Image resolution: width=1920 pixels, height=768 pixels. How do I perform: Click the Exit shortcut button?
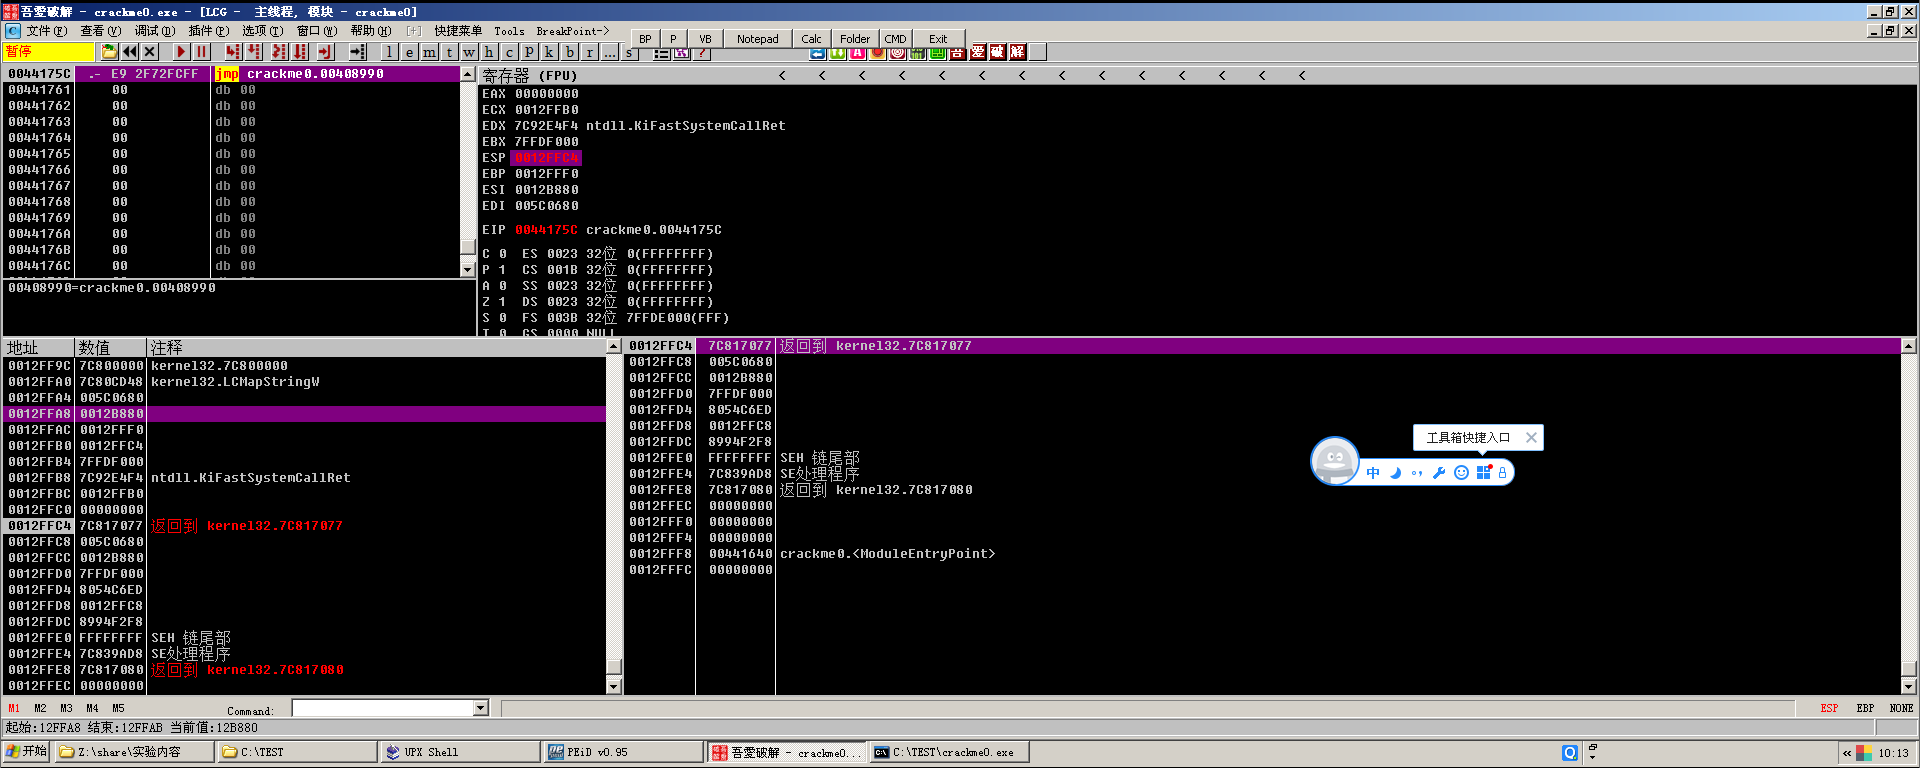click(x=938, y=39)
